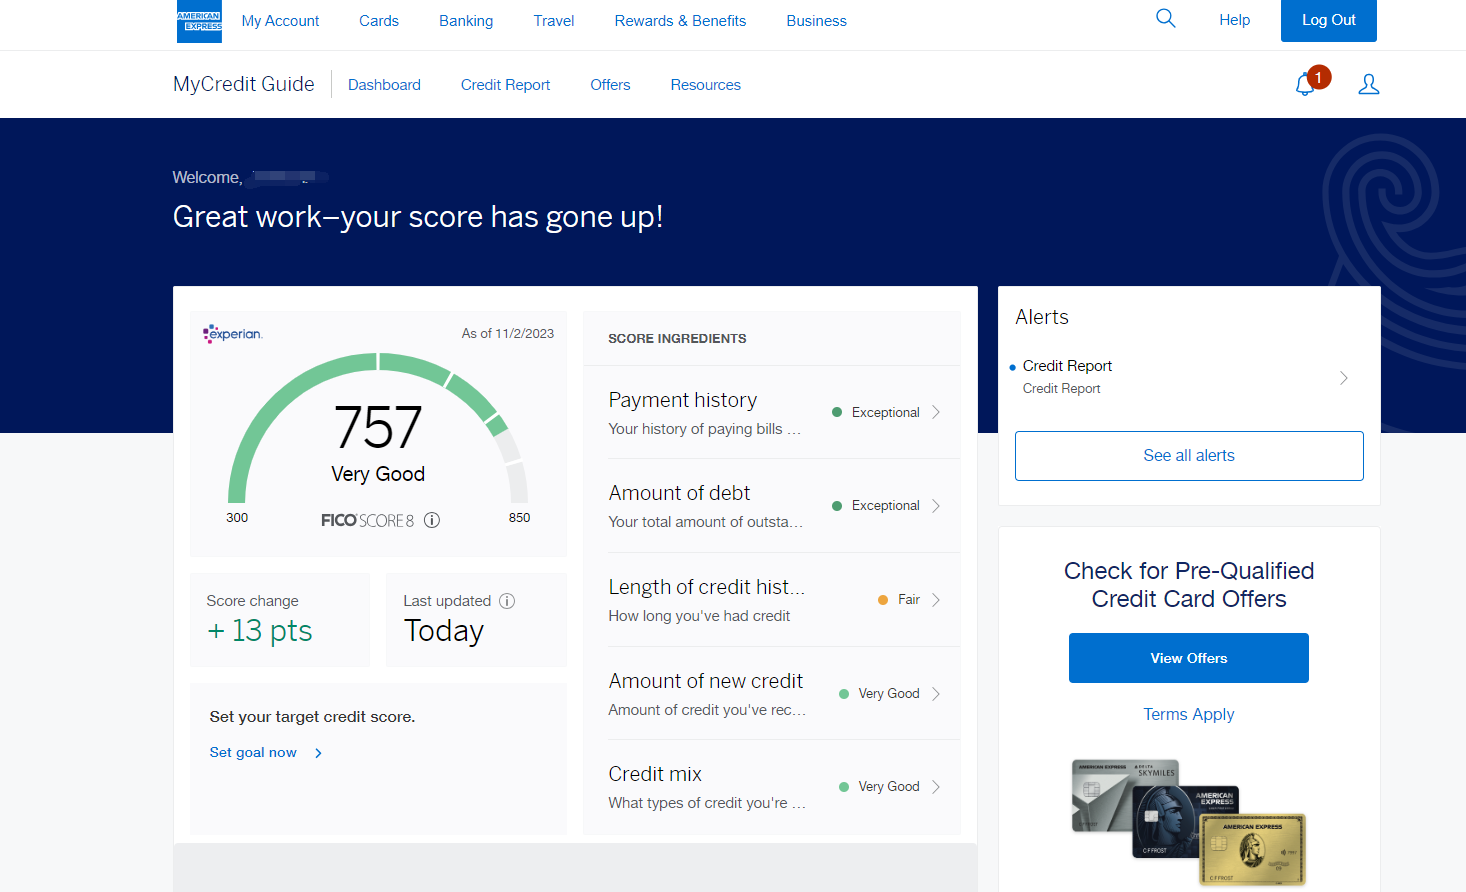Open the Rewards & Benefits menu
Viewport: 1466px width, 892px height.
coord(680,21)
